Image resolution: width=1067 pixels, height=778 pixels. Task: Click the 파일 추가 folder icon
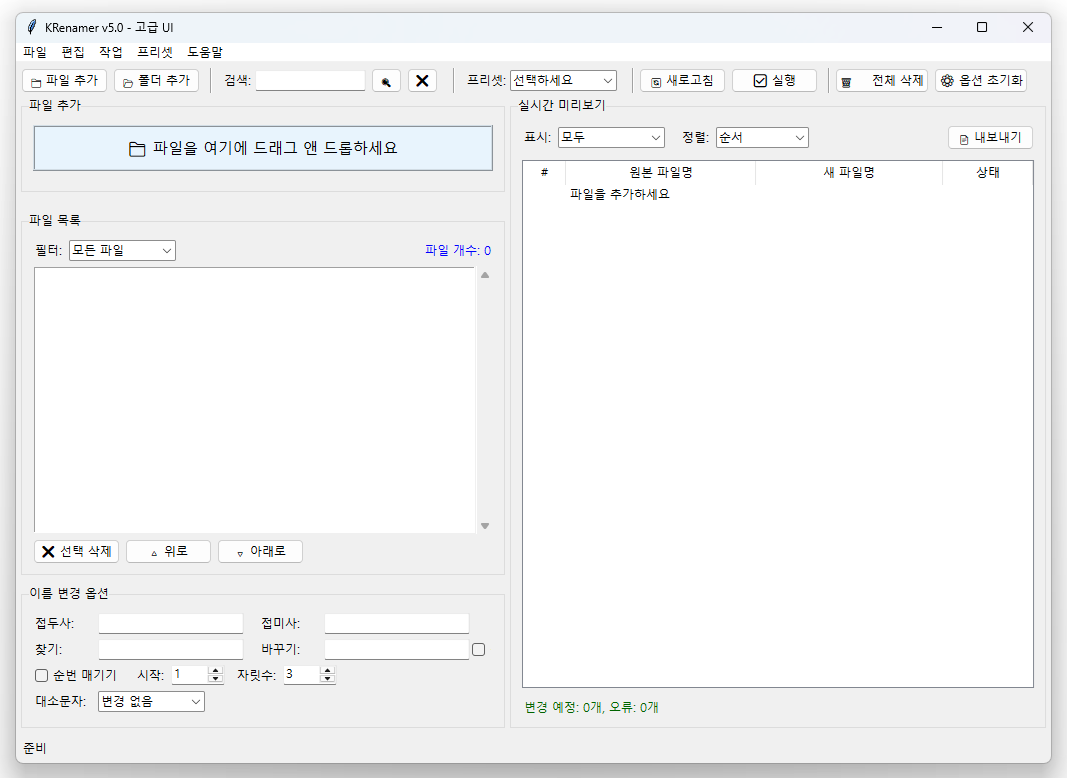[x=35, y=80]
